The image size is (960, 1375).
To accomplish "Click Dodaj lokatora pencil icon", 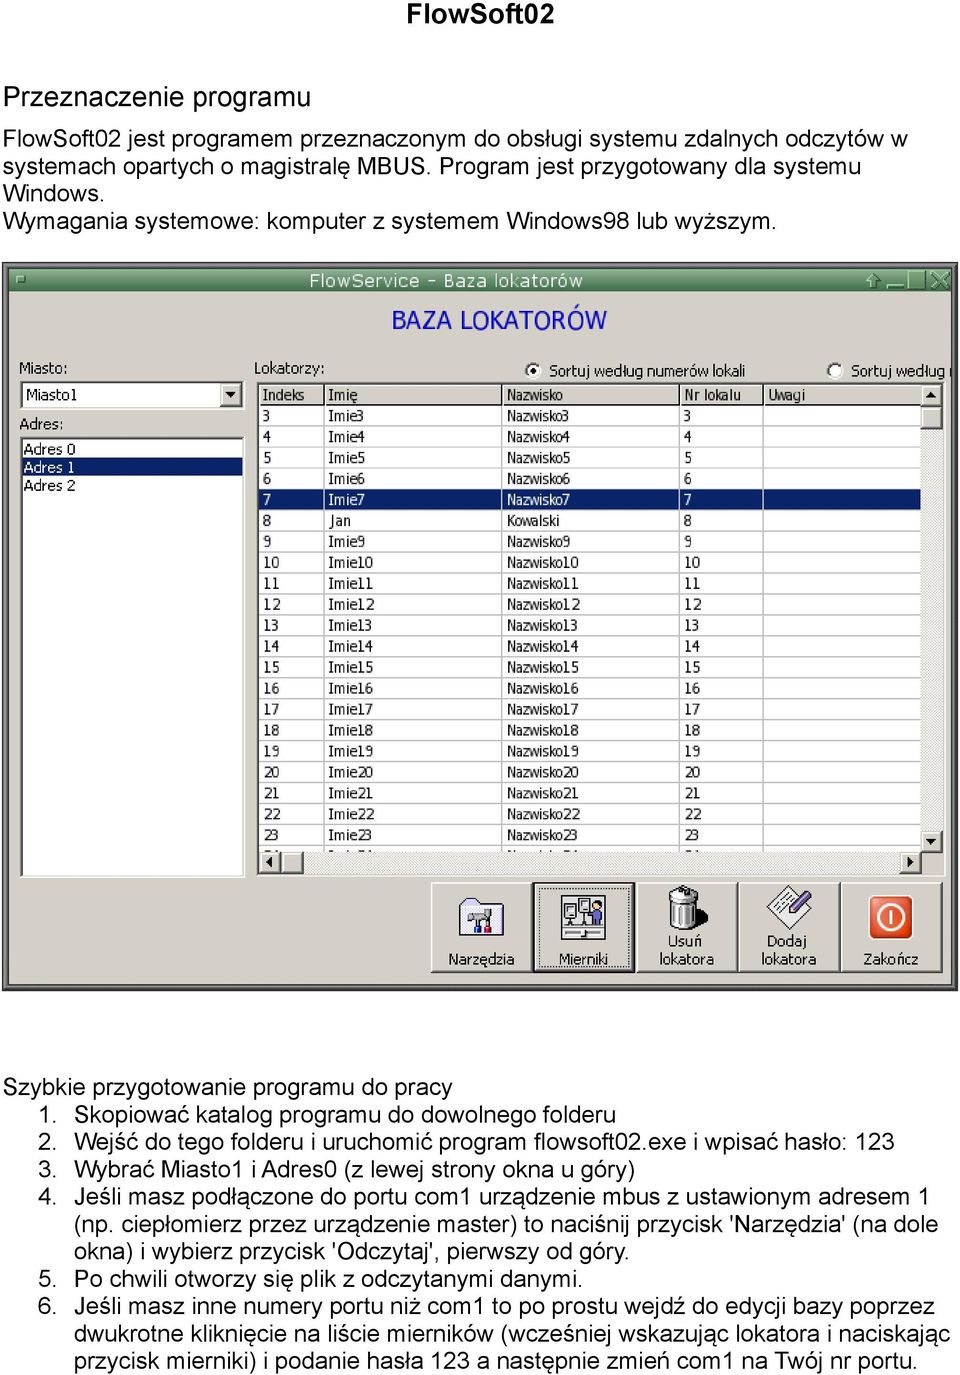I will [x=788, y=909].
